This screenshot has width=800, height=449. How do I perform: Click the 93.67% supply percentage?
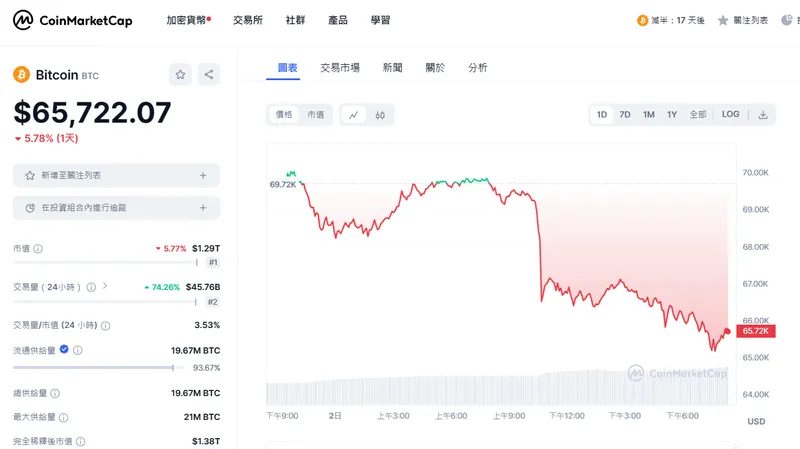(x=206, y=368)
